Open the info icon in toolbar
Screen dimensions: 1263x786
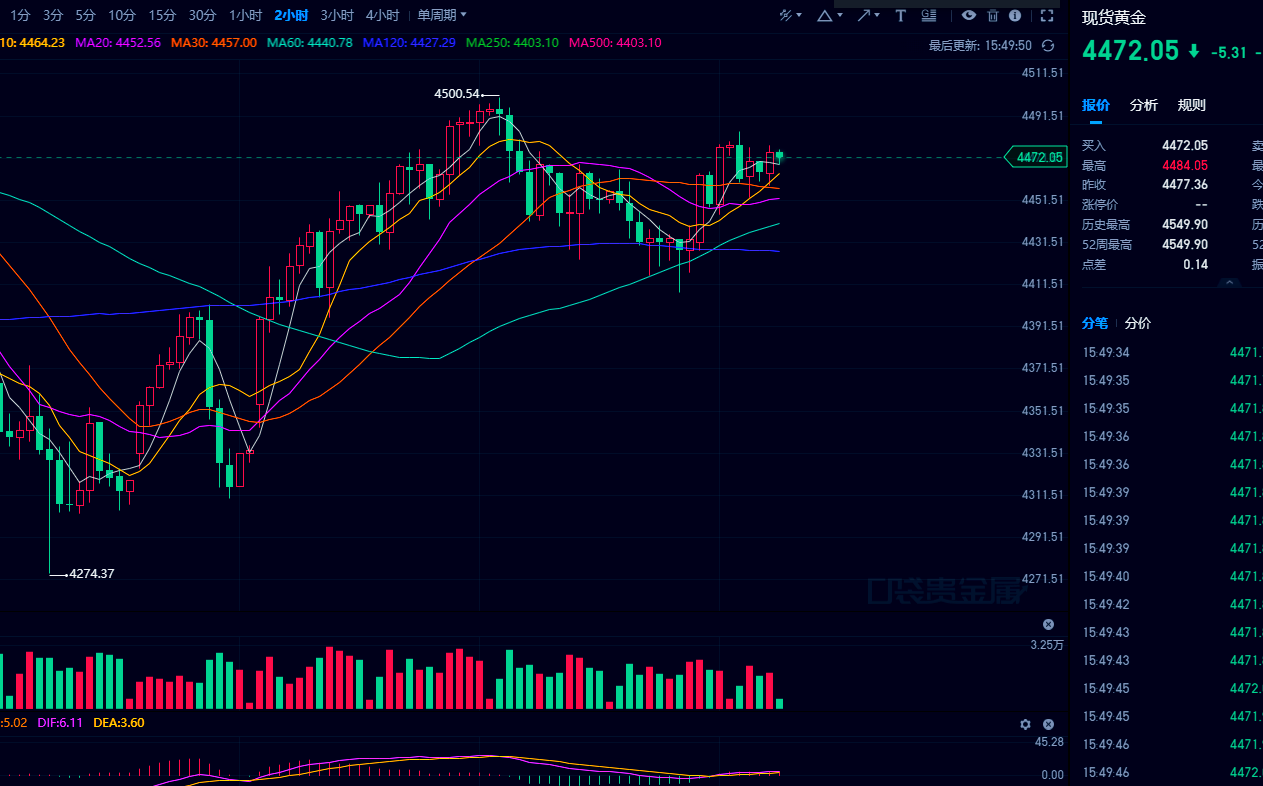point(1015,15)
